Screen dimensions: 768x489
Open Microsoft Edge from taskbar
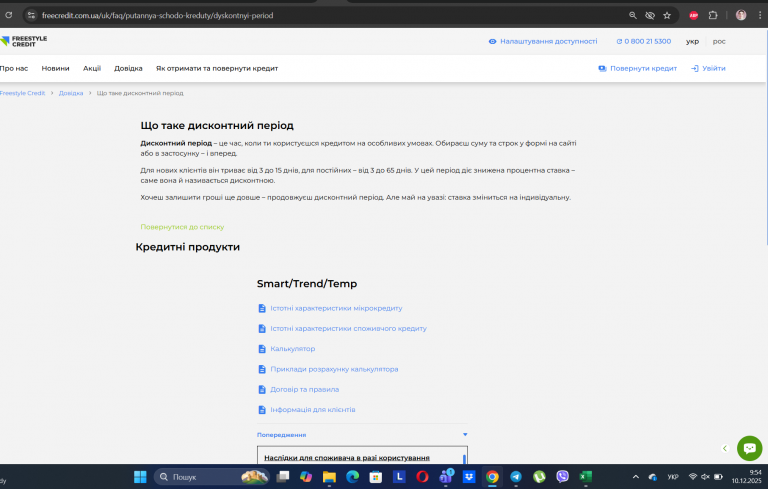point(353,477)
